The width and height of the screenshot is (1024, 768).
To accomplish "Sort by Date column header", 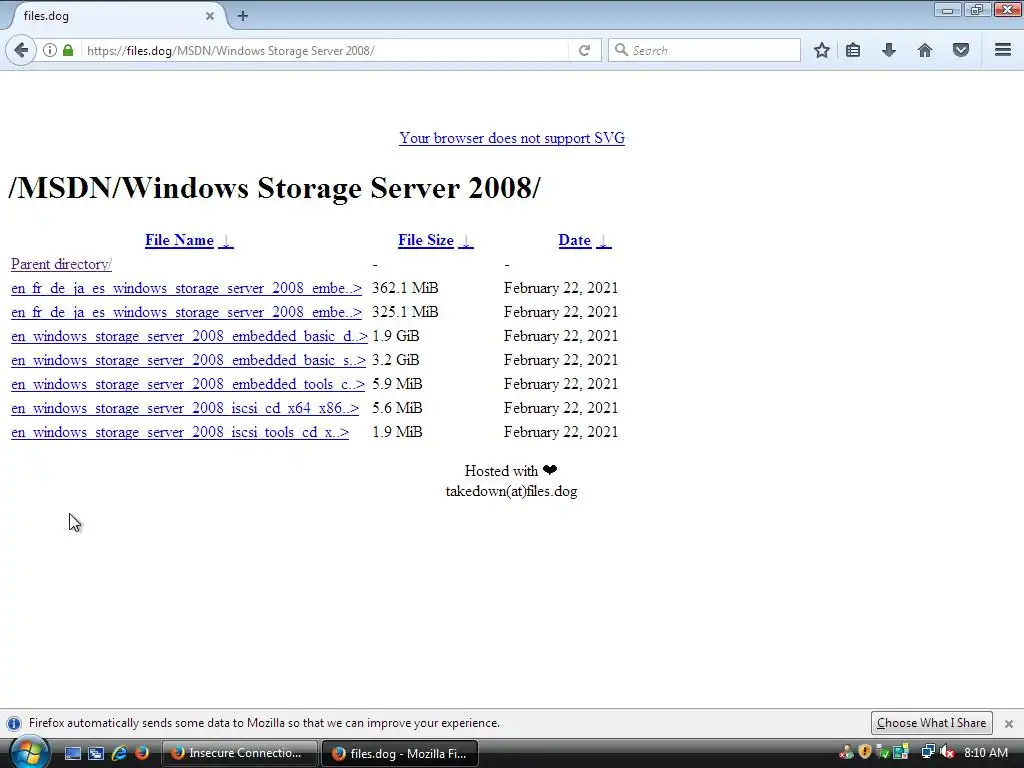I will point(575,240).
